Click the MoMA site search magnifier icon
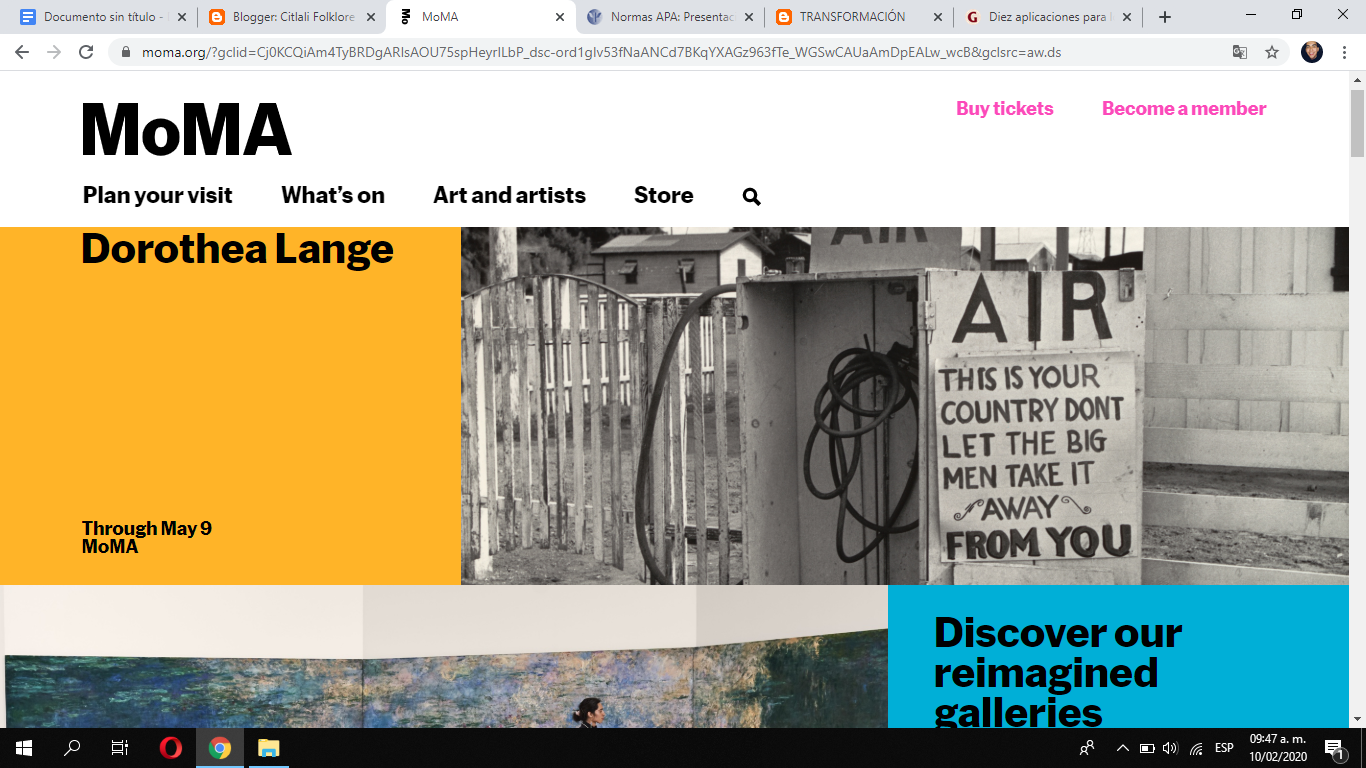Image resolution: width=1366 pixels, height=768 pixels. pos(752,197)
